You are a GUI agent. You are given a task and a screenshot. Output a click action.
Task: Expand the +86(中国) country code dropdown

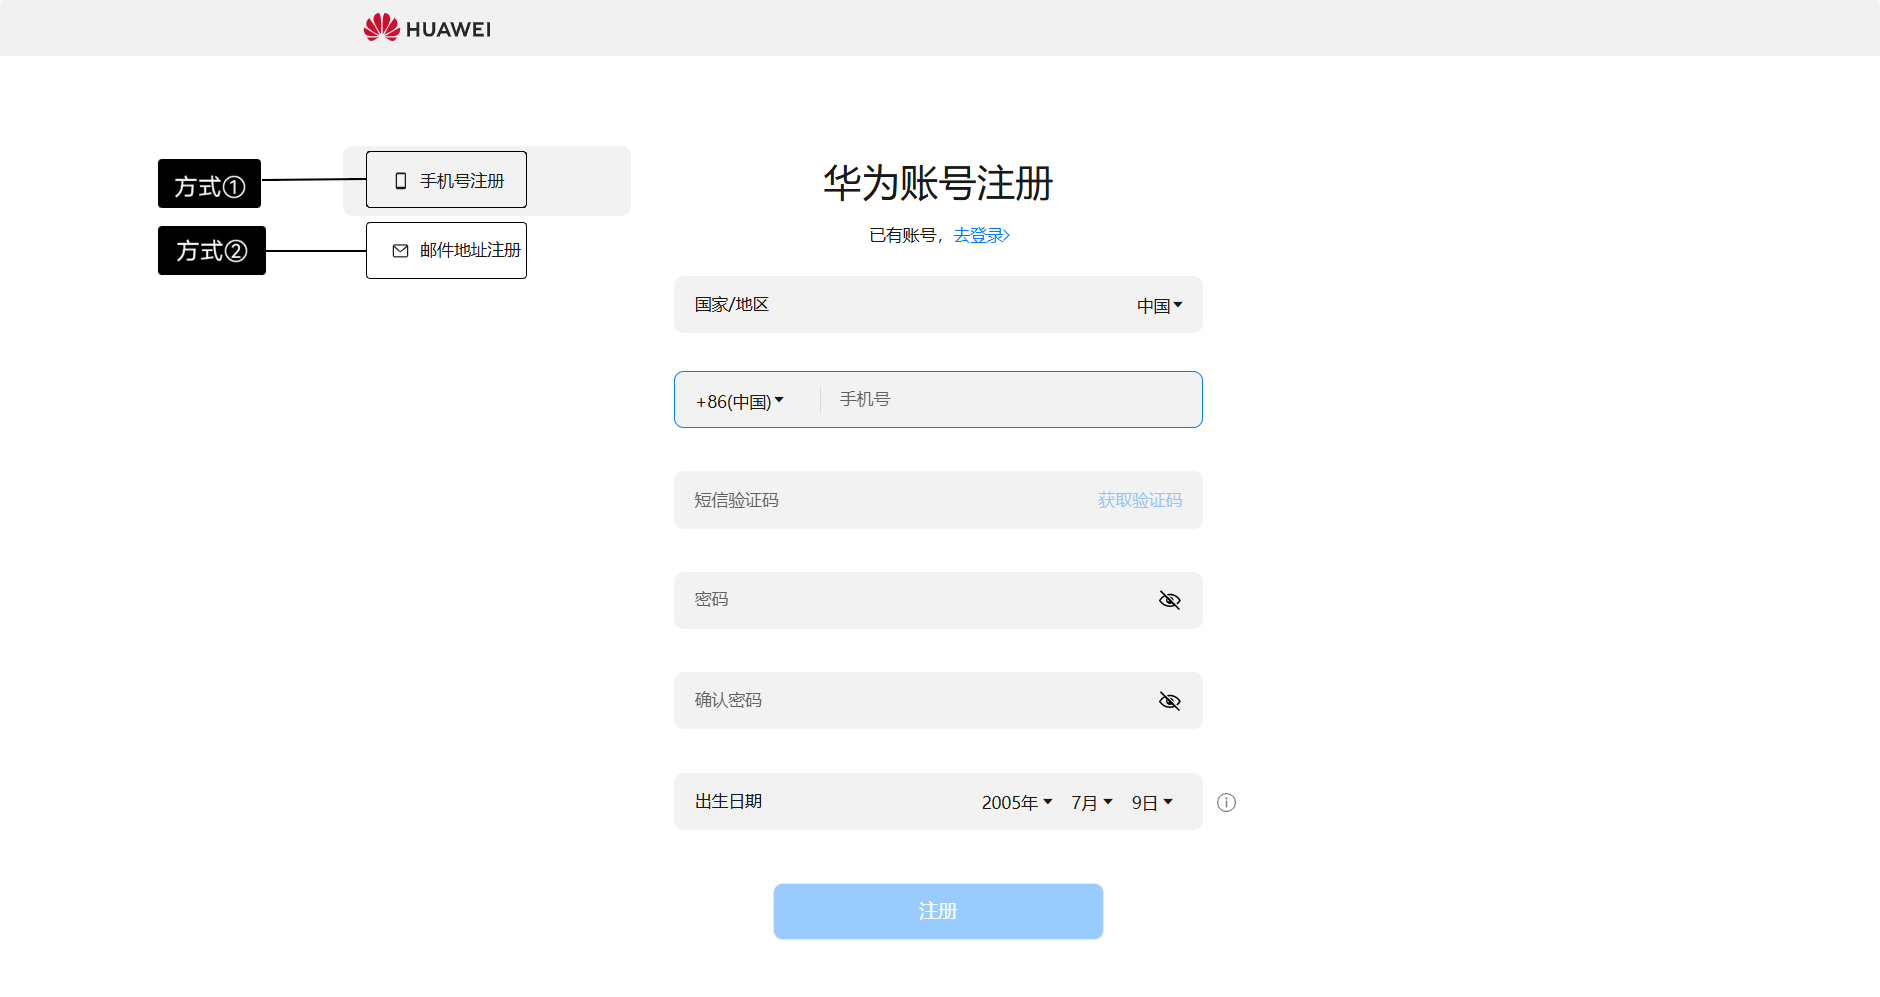[x=740, y=400]
